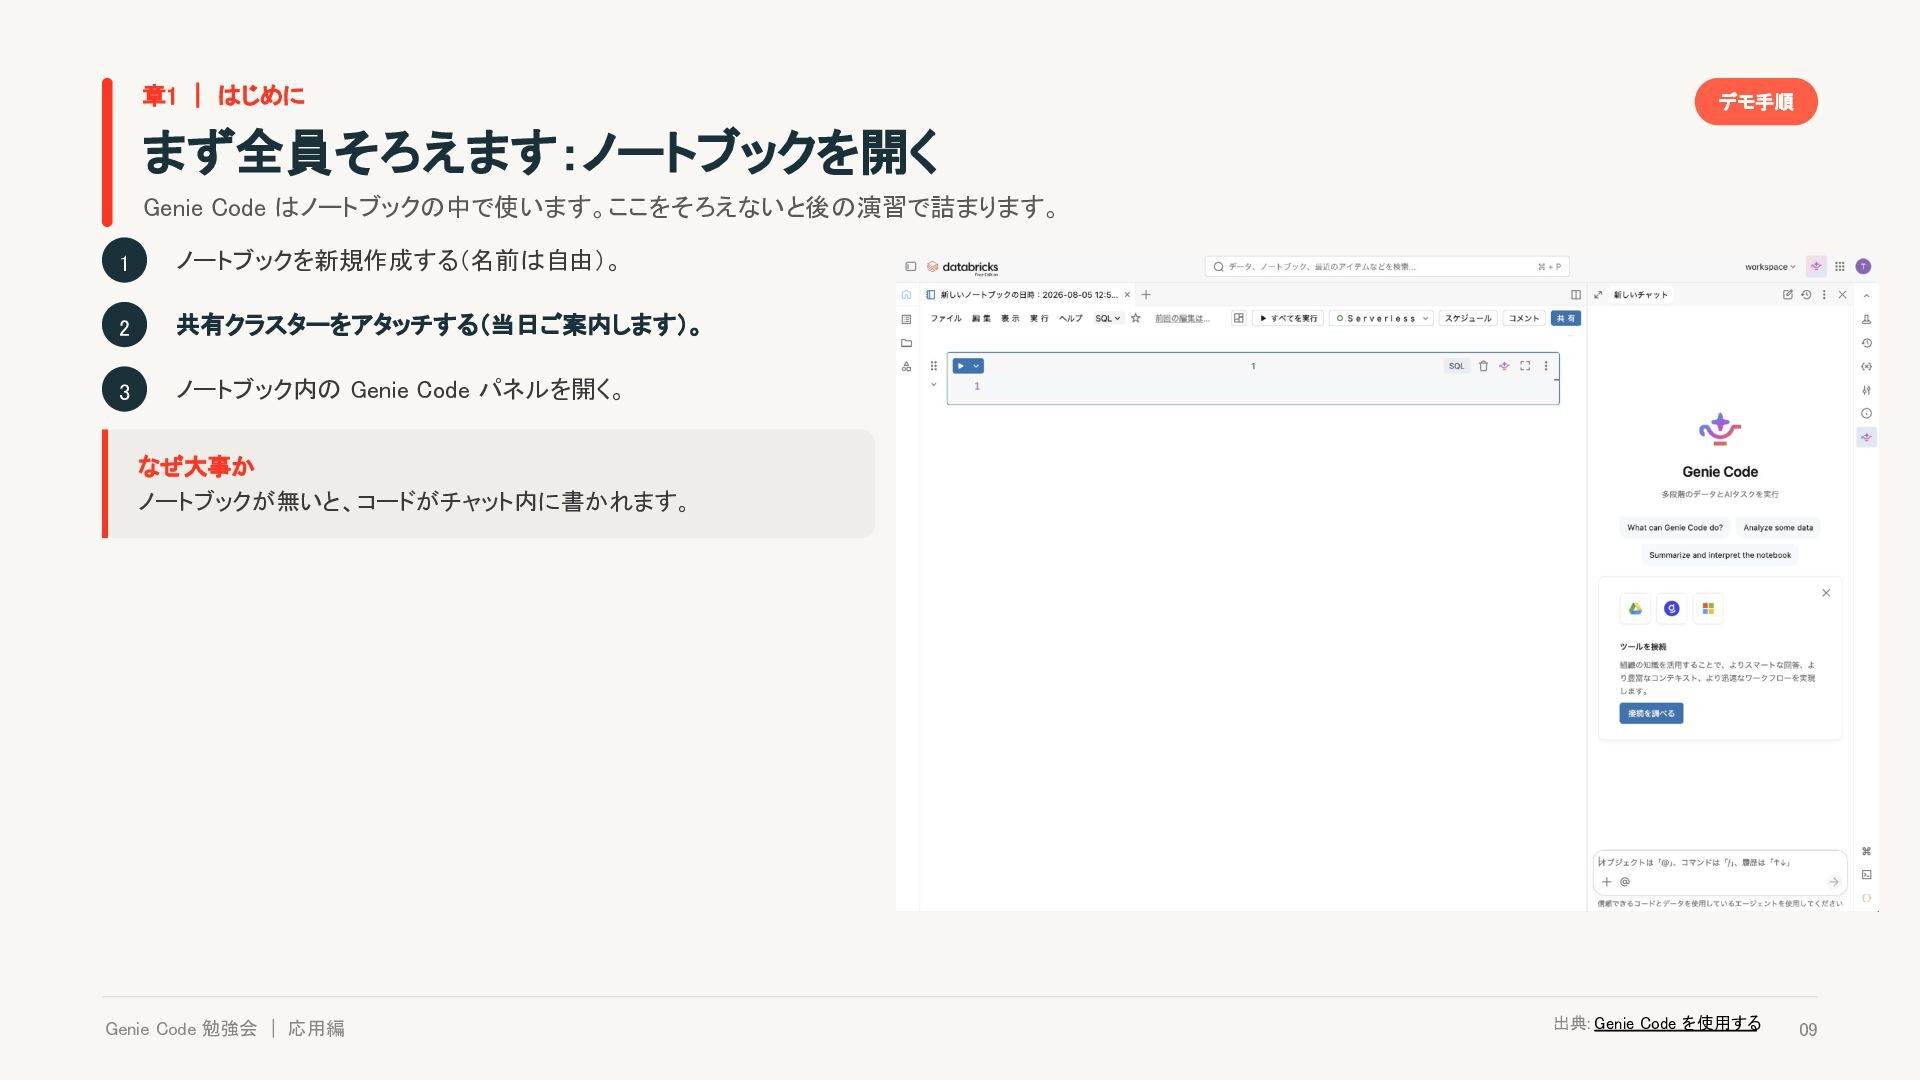Click the blue 共有 share button
The height and width of the screenshot is (1080, 1920).
click(x=1566, y=319)
